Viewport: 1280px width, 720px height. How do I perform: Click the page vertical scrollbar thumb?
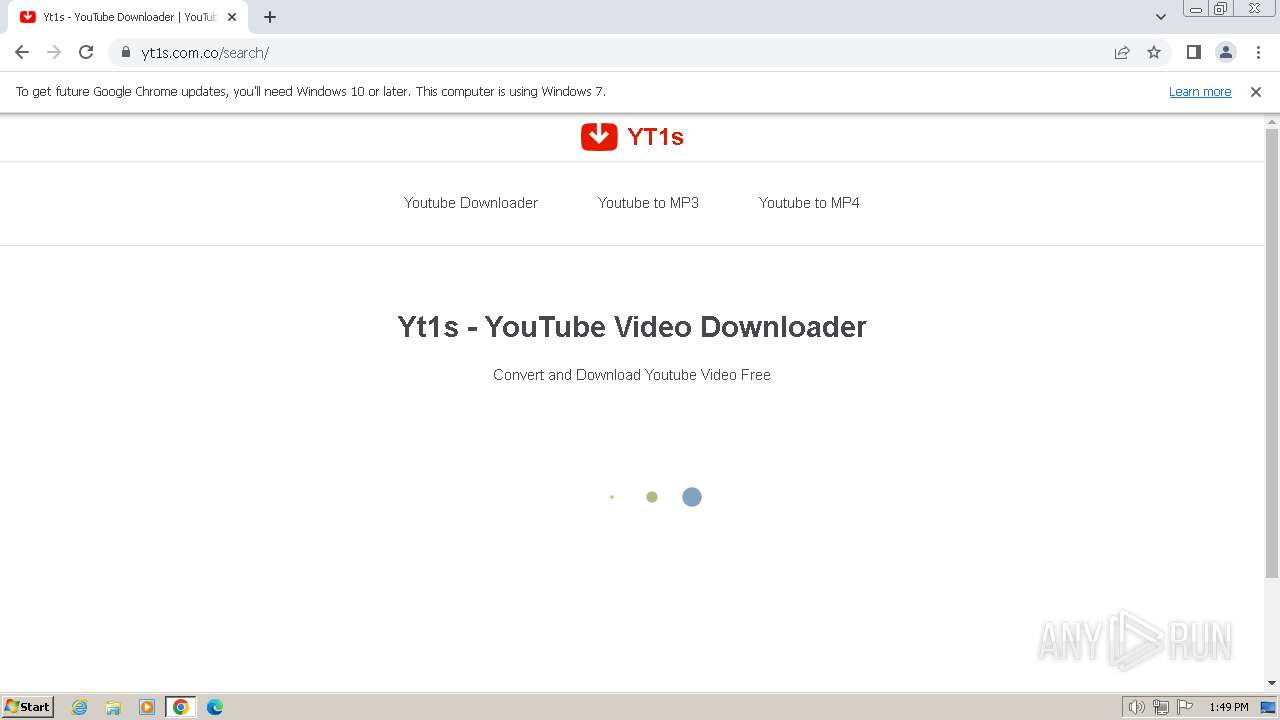coord(1272,352)
